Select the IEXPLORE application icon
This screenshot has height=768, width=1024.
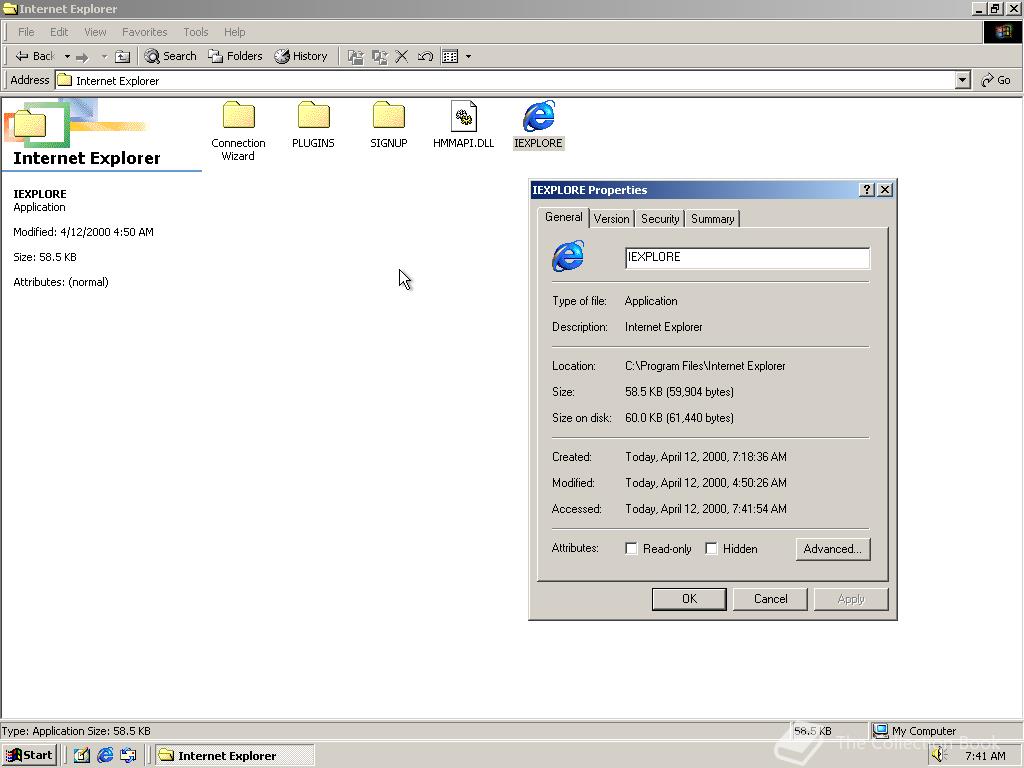538,125
